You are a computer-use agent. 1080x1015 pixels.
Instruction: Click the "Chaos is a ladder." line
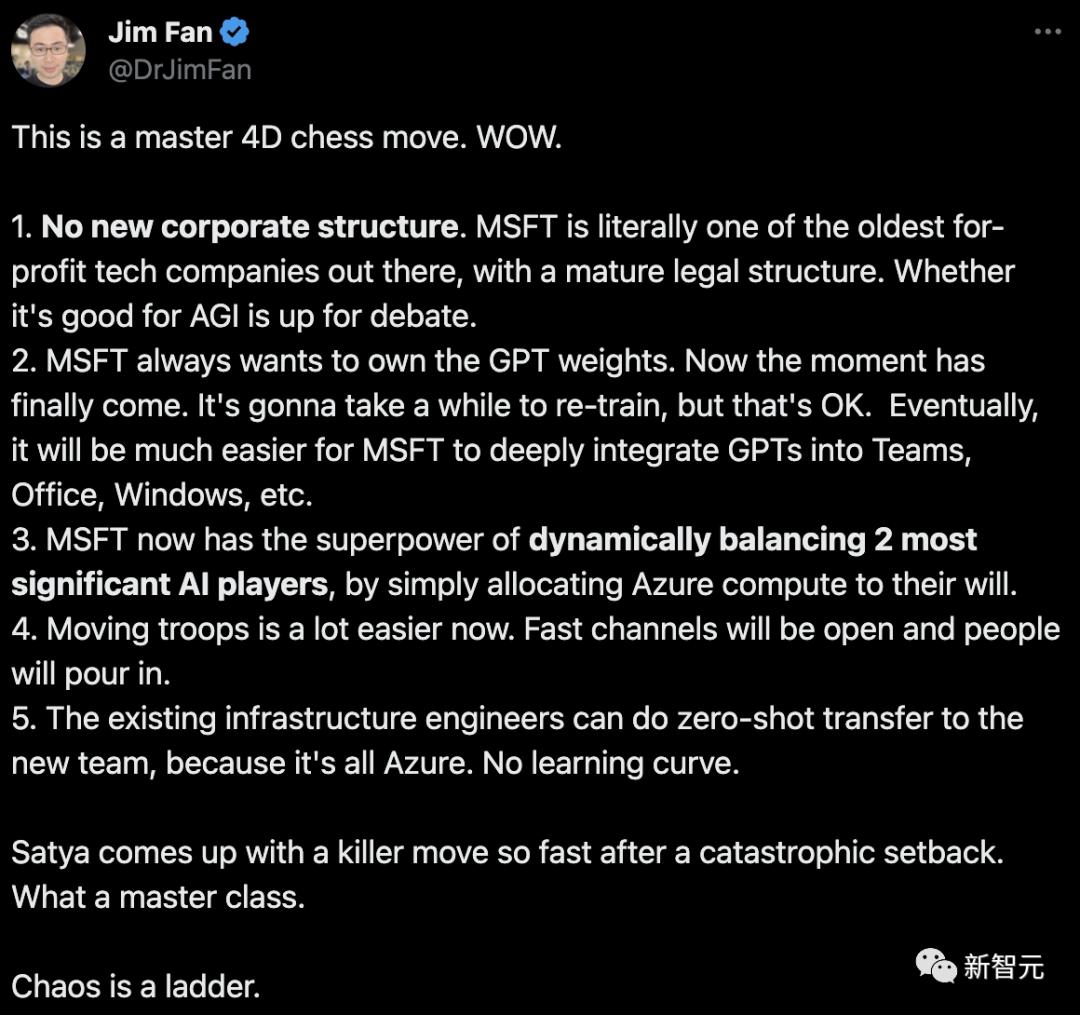[136, 987]
